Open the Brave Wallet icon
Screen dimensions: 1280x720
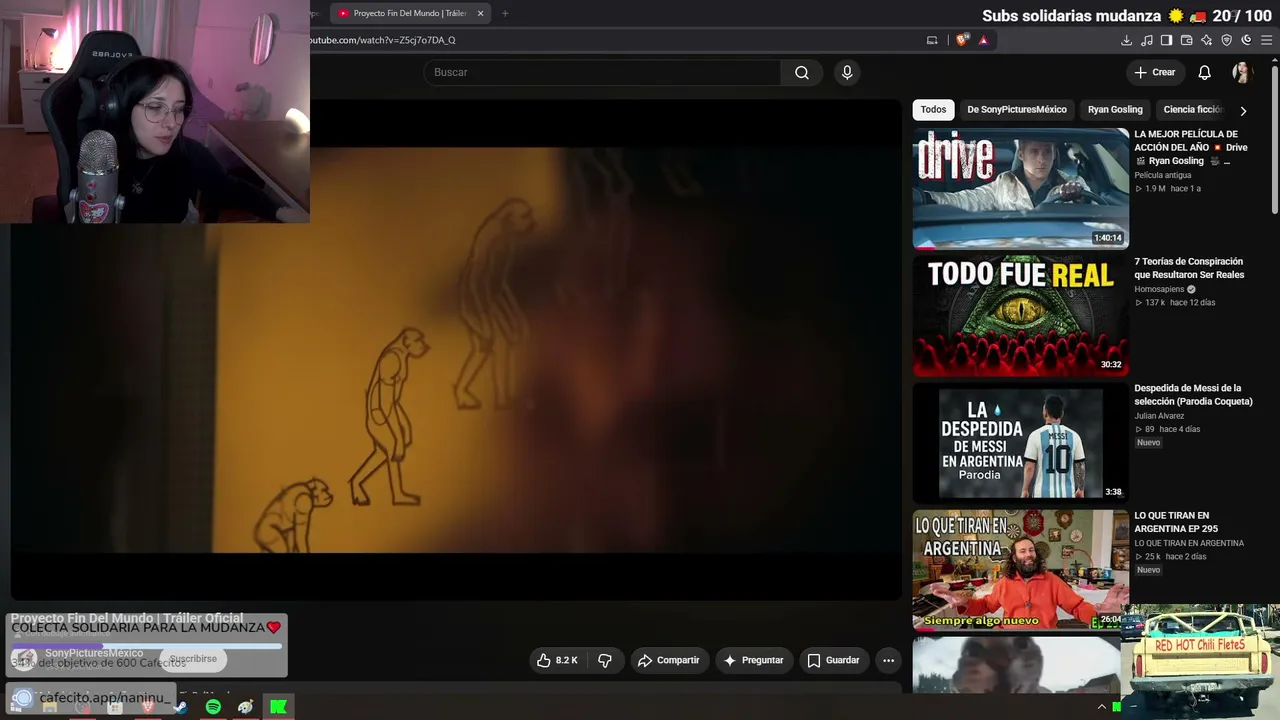[1187, 40]
